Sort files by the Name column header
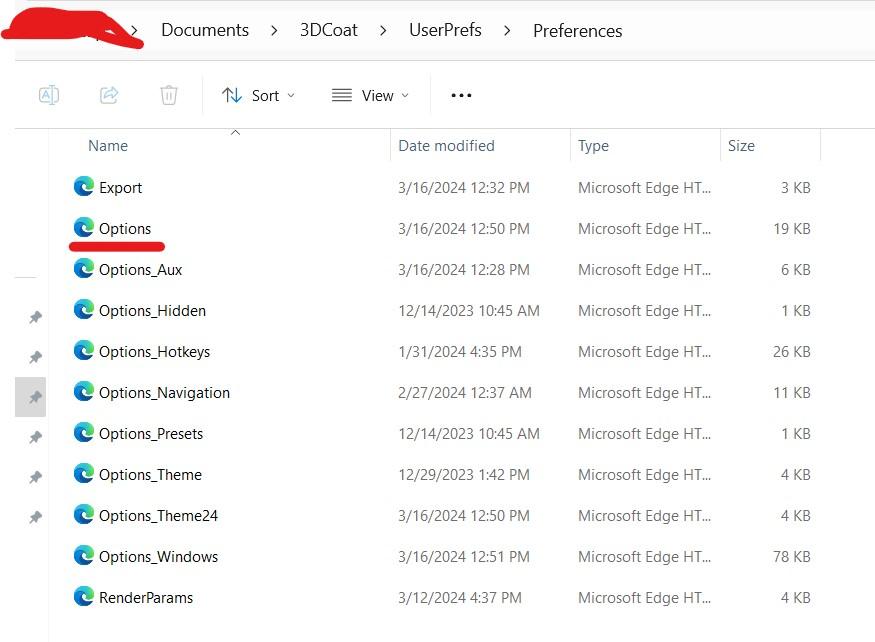 (x=108, y=145)
